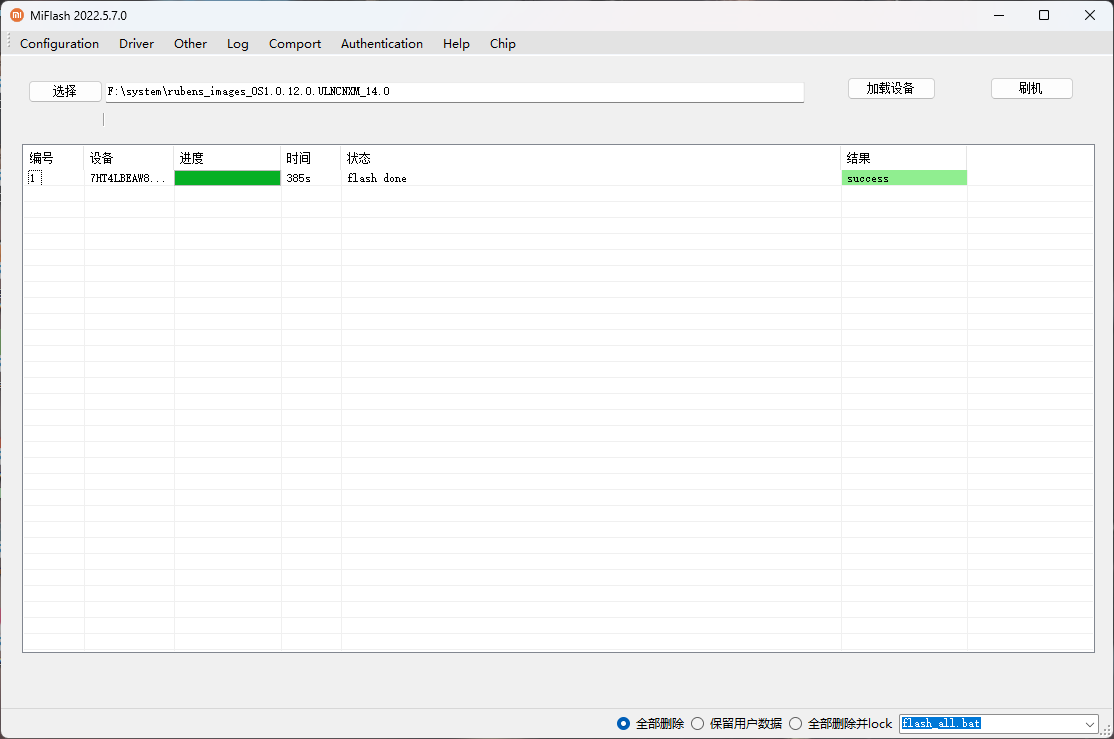Click the 刷机 flash button
The image size is (1114, 739).
(x=1032, y=88)
